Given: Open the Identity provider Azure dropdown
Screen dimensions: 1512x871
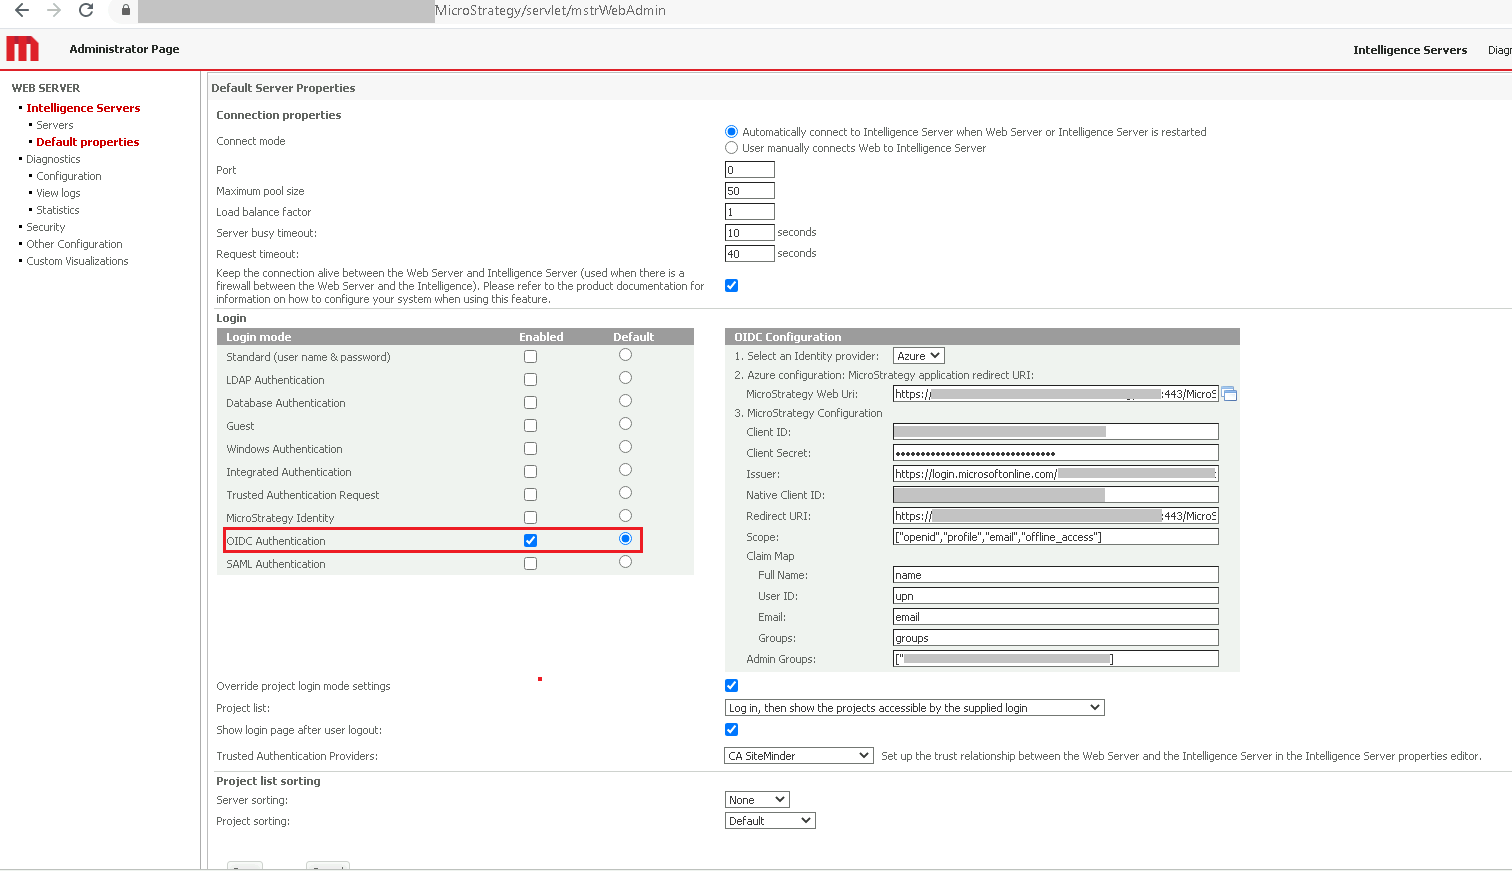Looking at the screenshot, I should coord(918,356).
